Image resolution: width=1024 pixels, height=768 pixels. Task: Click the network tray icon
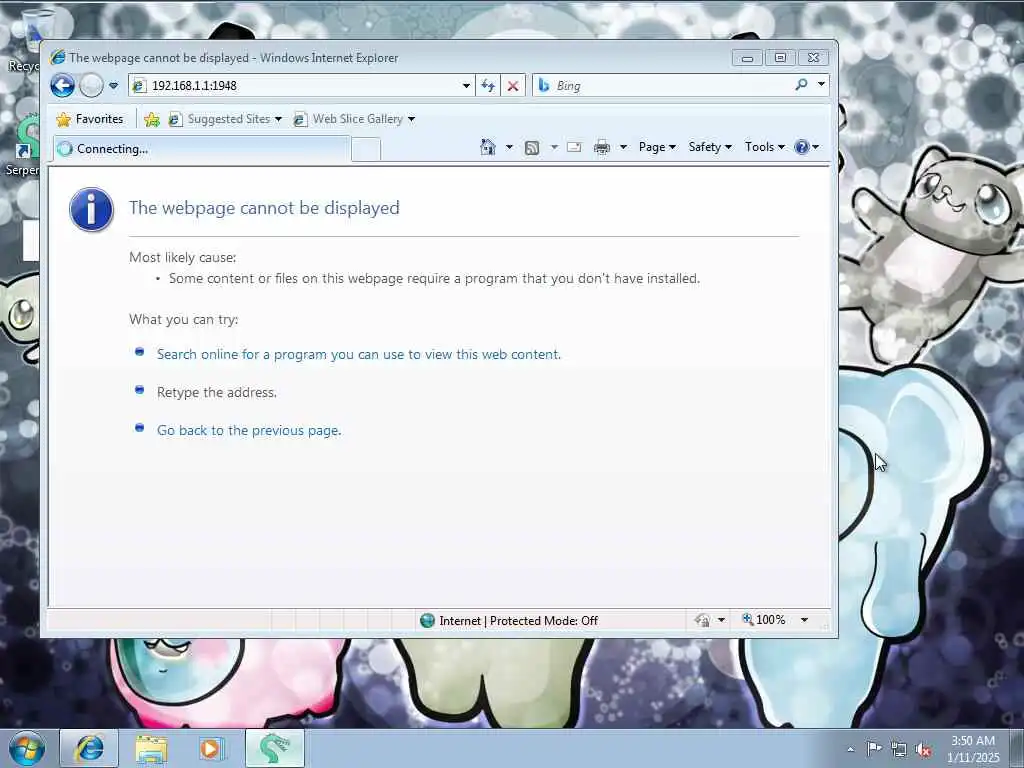tap(899, 749)
